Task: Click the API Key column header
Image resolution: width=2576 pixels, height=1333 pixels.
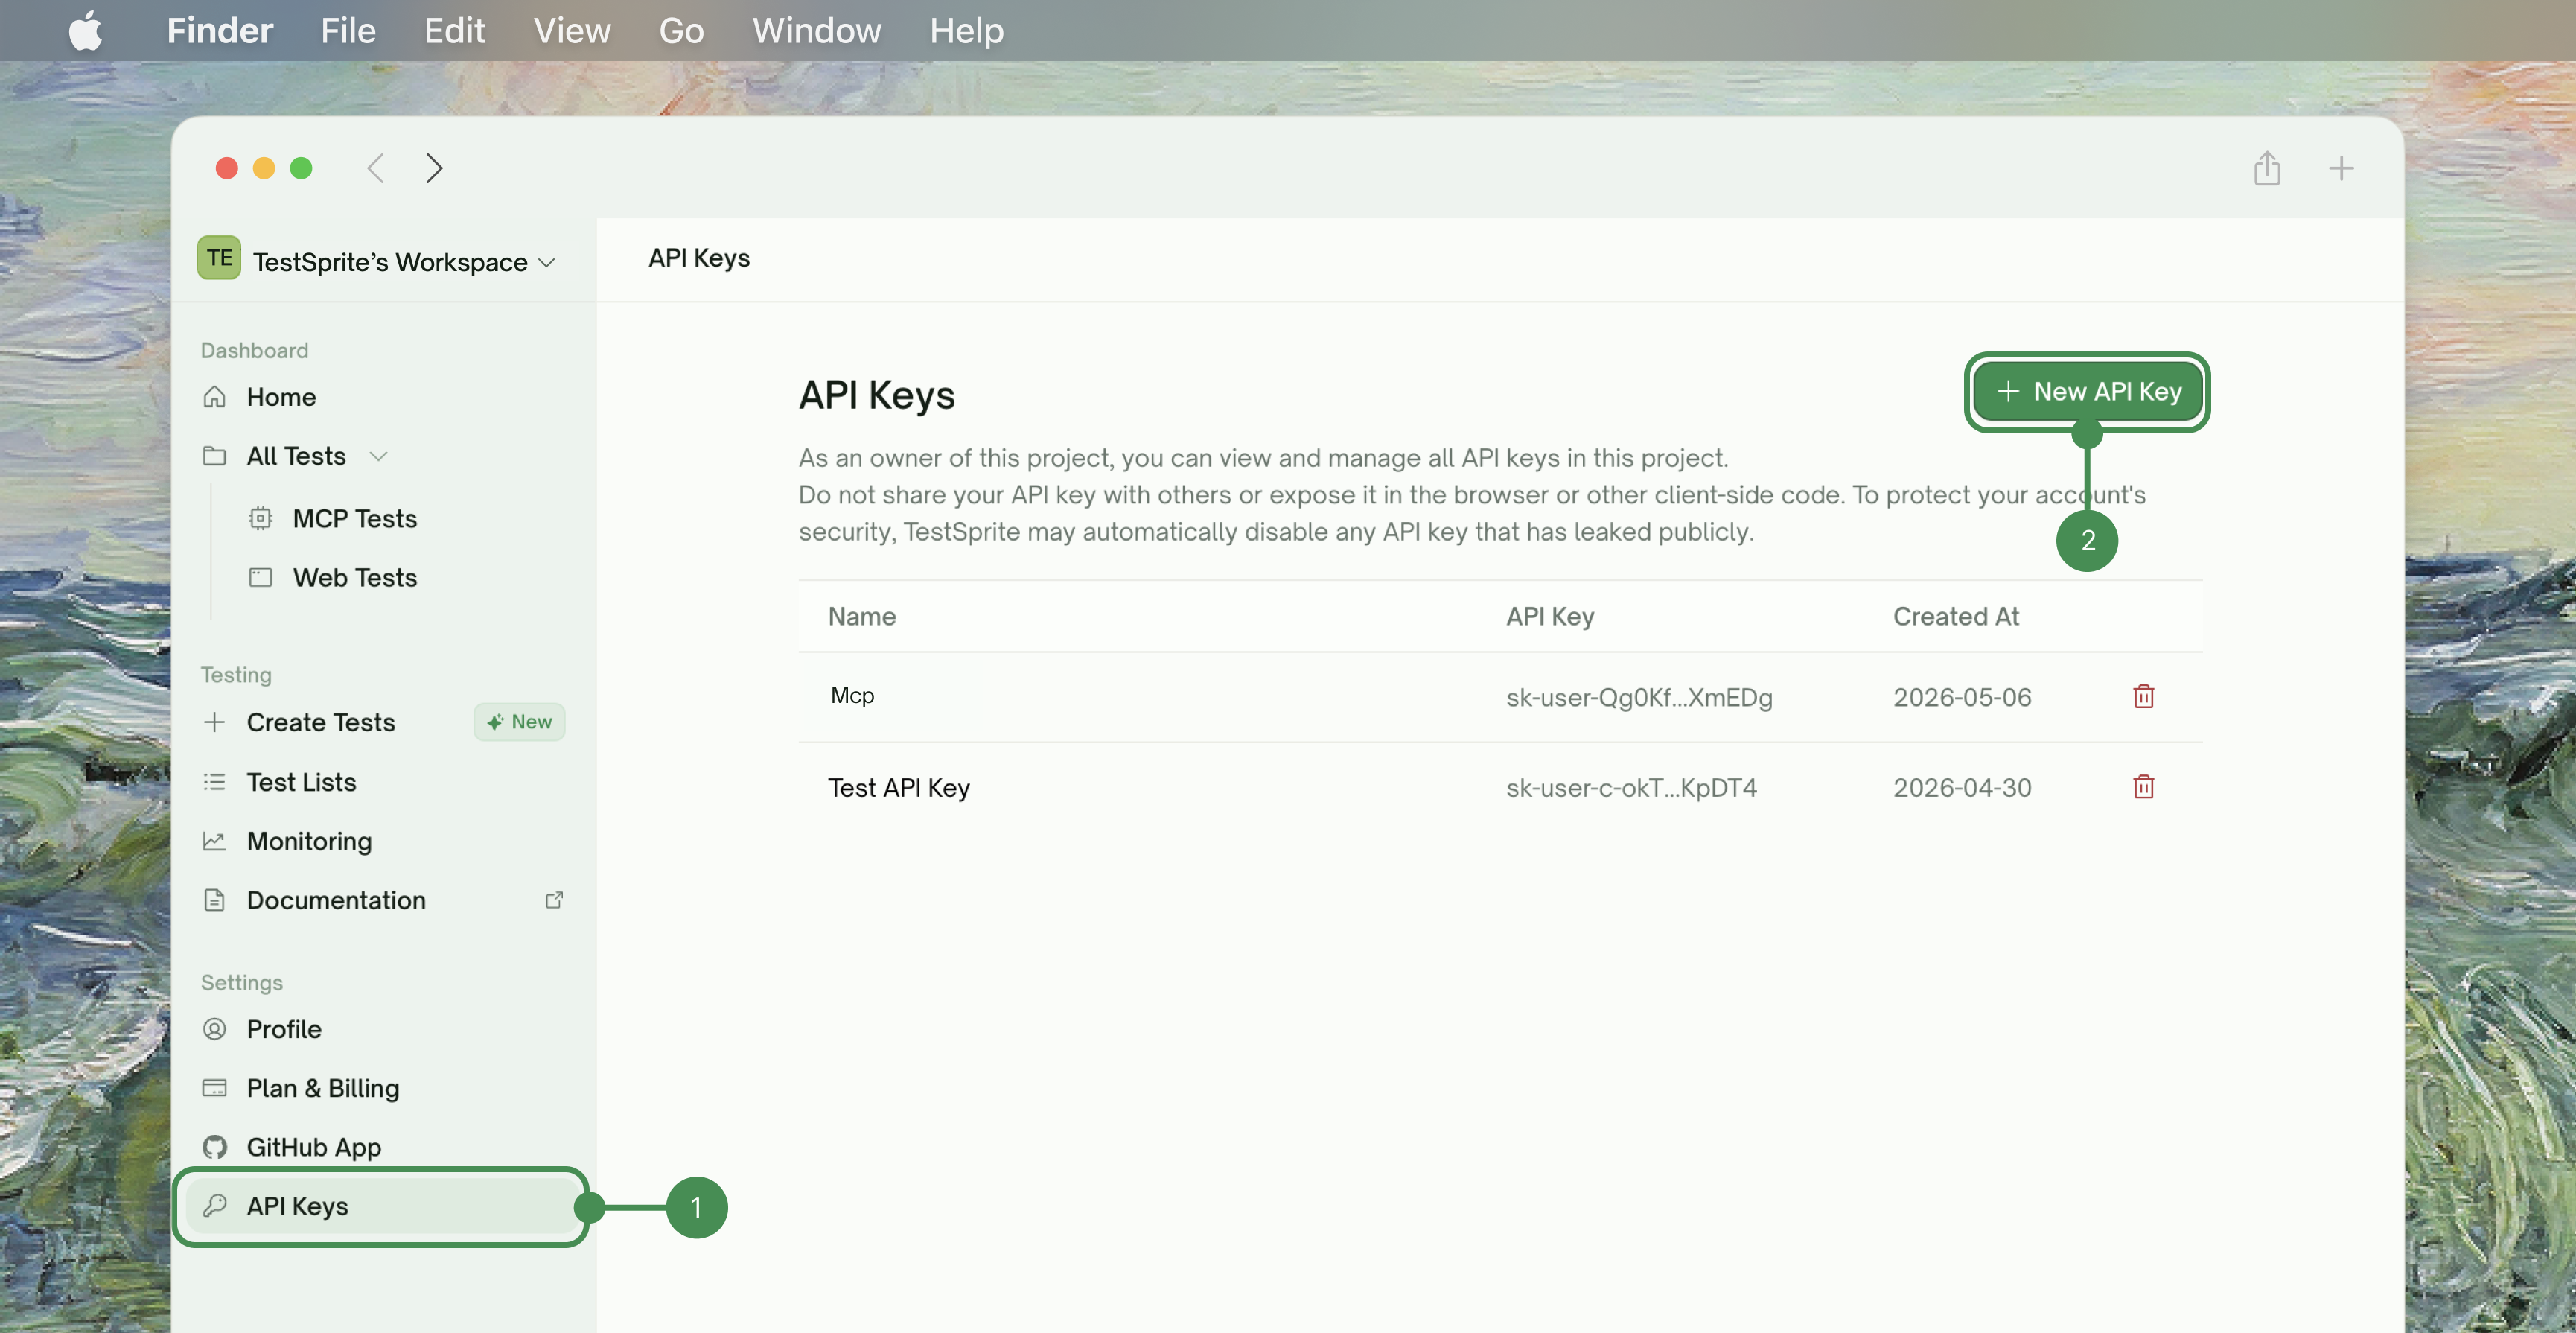Action: coord(1549,616)
